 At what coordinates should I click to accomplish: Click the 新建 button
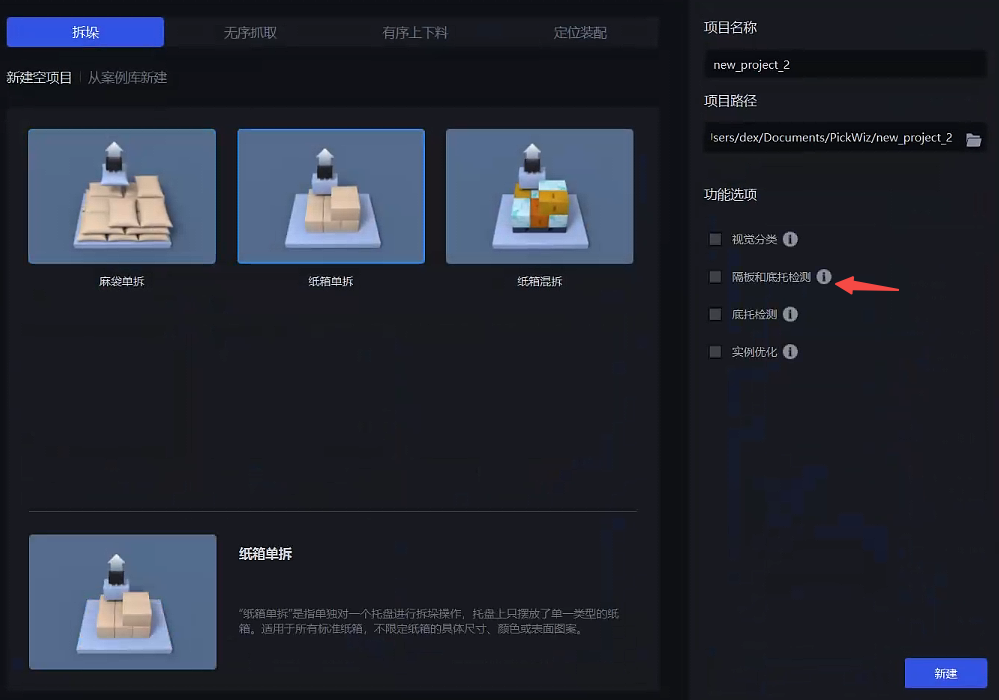945,673
